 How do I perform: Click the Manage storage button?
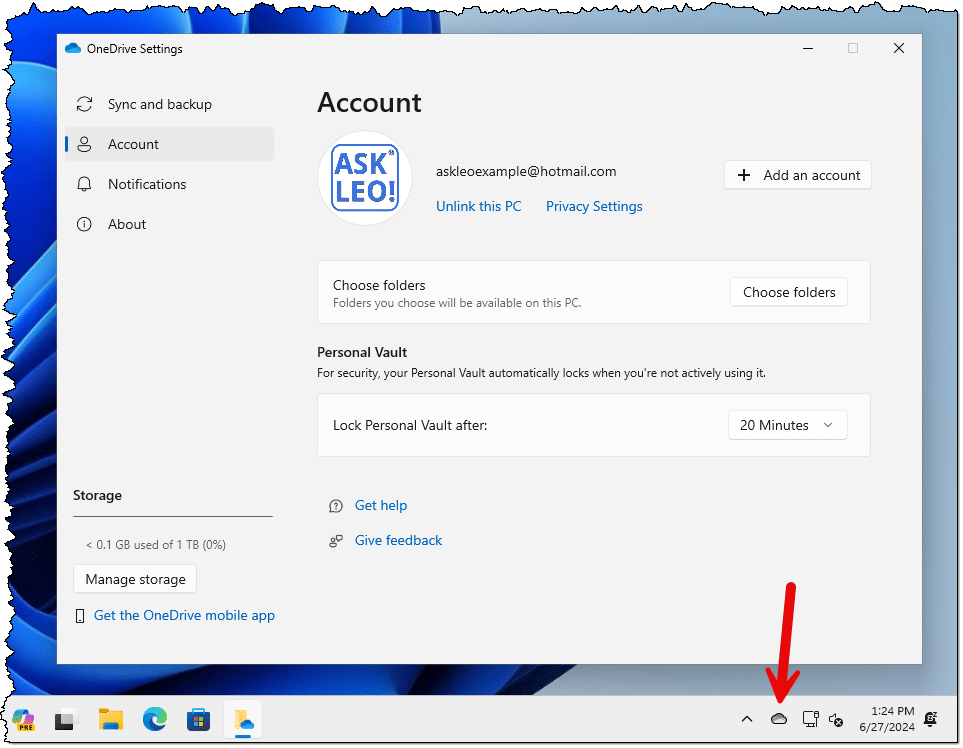135,579
